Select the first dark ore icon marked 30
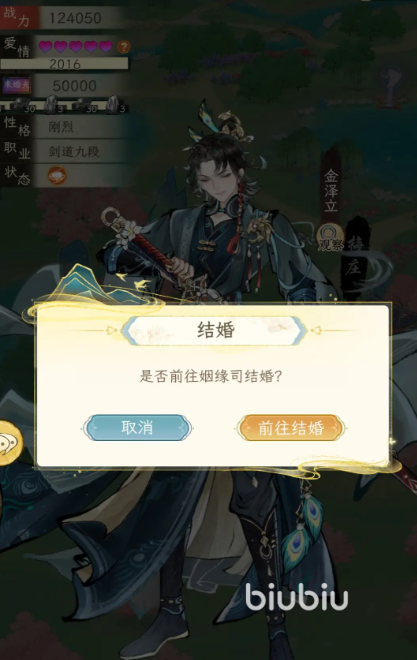The width and height of the screenshot is (417, 660). point(21,105)
